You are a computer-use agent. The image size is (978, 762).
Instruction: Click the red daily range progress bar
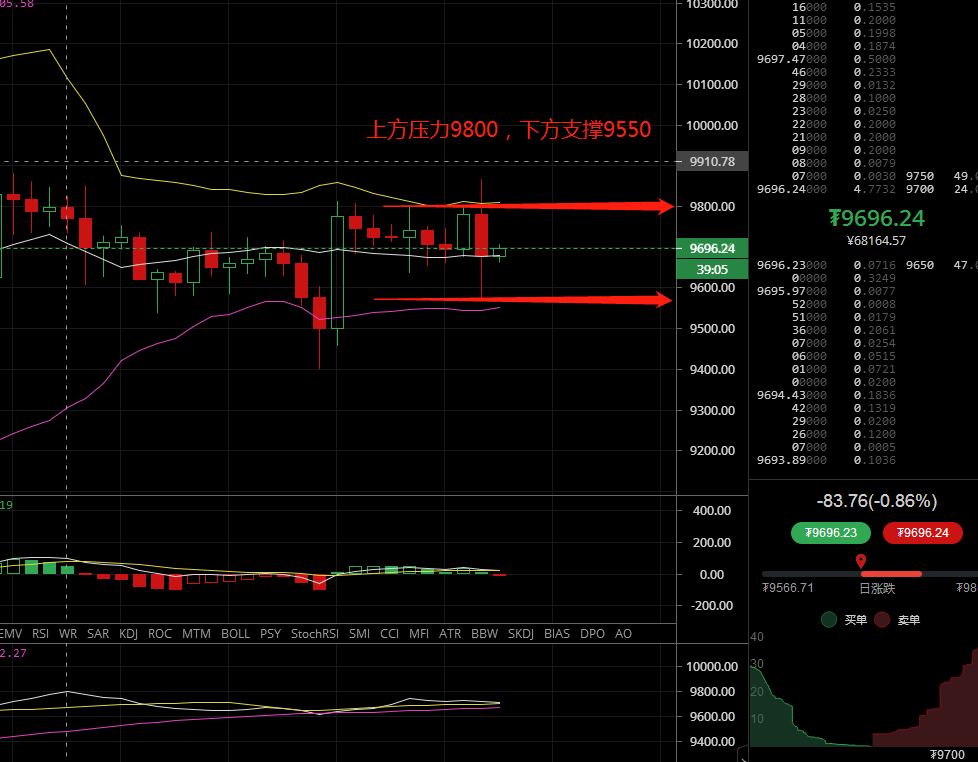[x=891, y=574]
